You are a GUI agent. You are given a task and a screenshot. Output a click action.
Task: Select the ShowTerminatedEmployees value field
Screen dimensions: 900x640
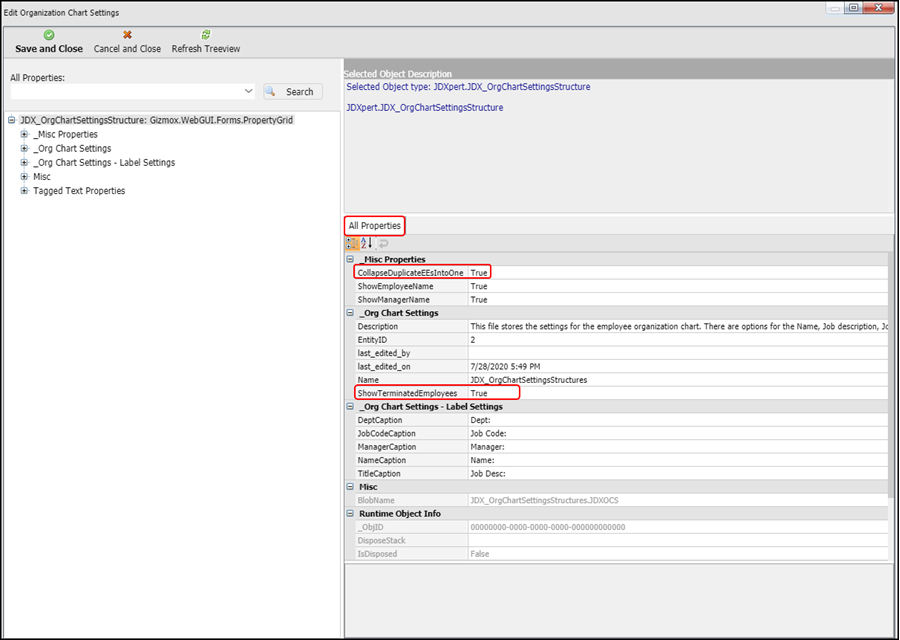pos(479,394)
